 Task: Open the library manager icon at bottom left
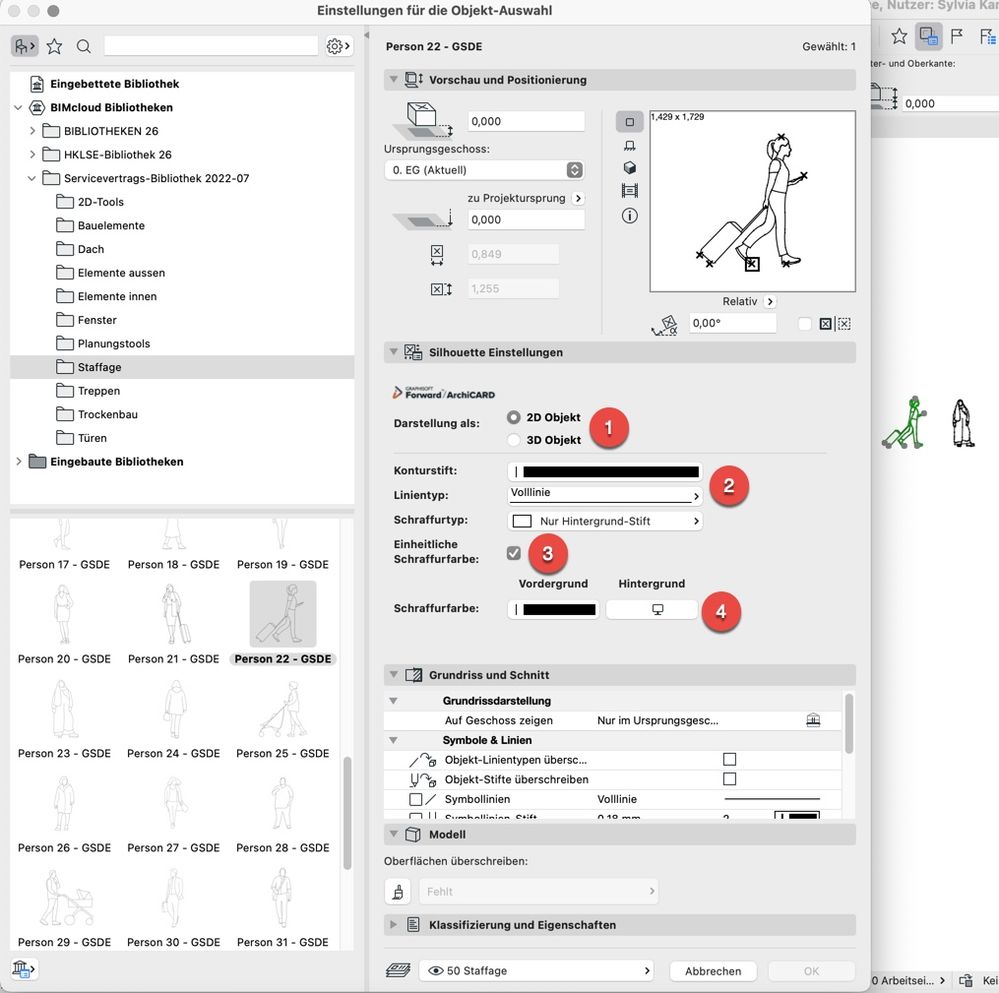pyautogui.click(x=24, y=969)
